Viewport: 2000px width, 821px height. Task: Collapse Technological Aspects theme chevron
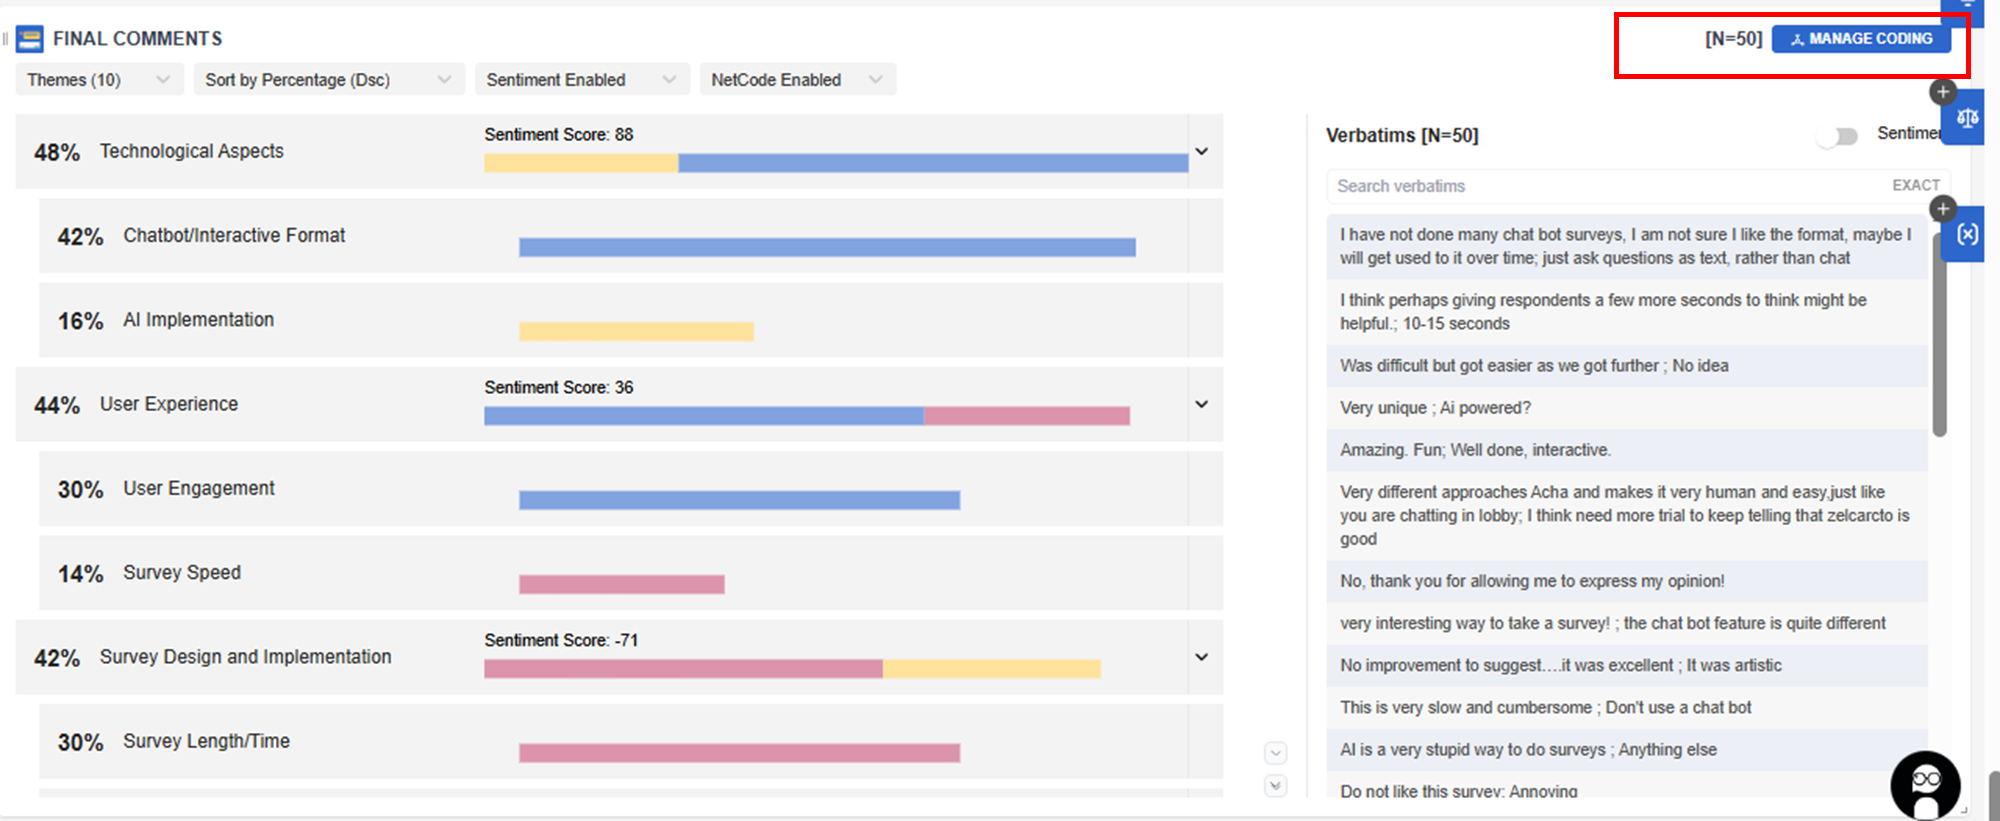point(1201,152)
